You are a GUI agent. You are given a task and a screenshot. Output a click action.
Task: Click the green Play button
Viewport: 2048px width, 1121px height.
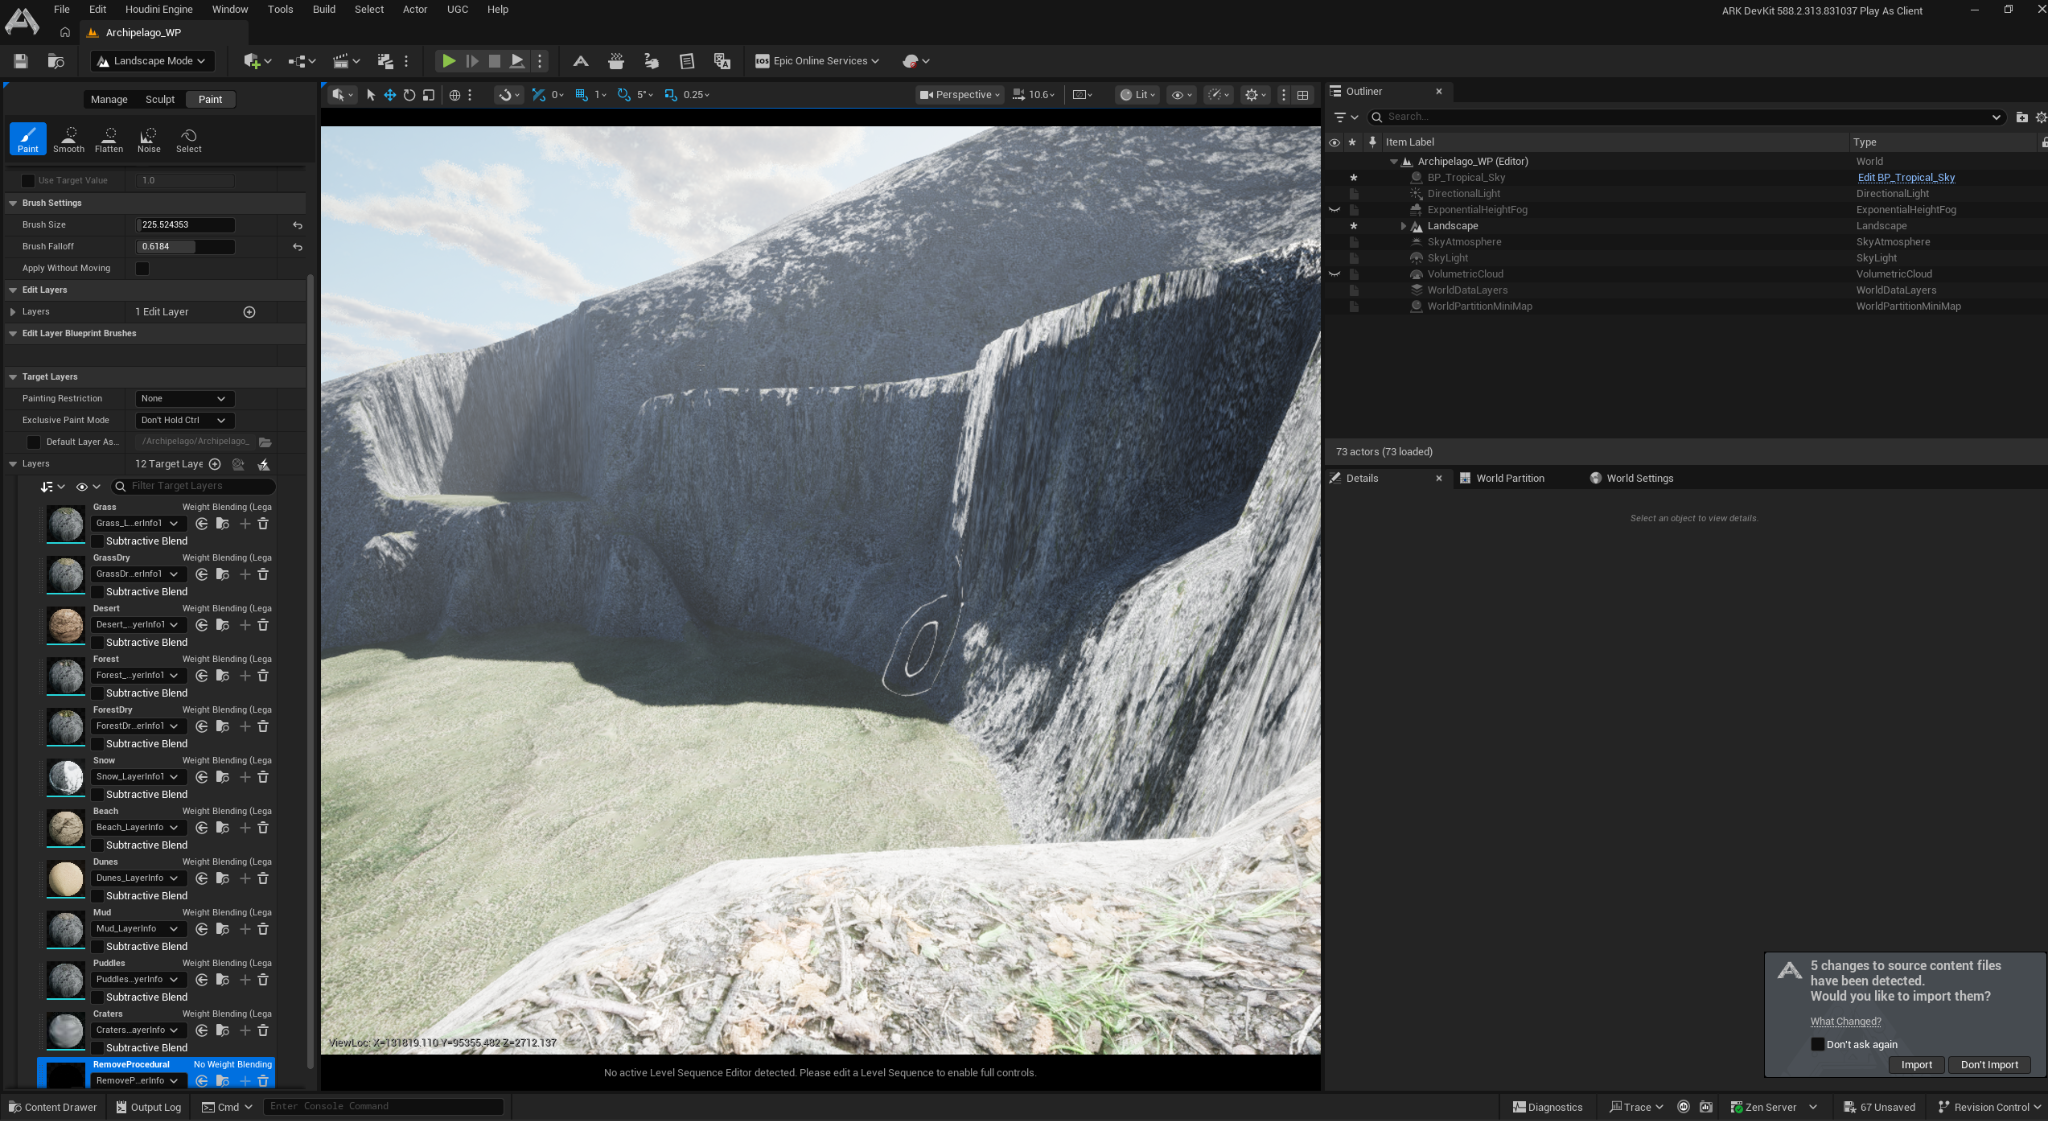tap(449, 61)
